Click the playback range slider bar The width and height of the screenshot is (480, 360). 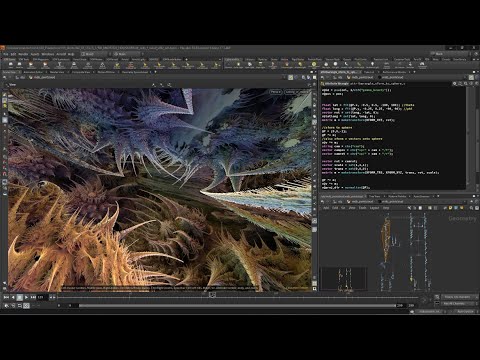coord(237,305)
